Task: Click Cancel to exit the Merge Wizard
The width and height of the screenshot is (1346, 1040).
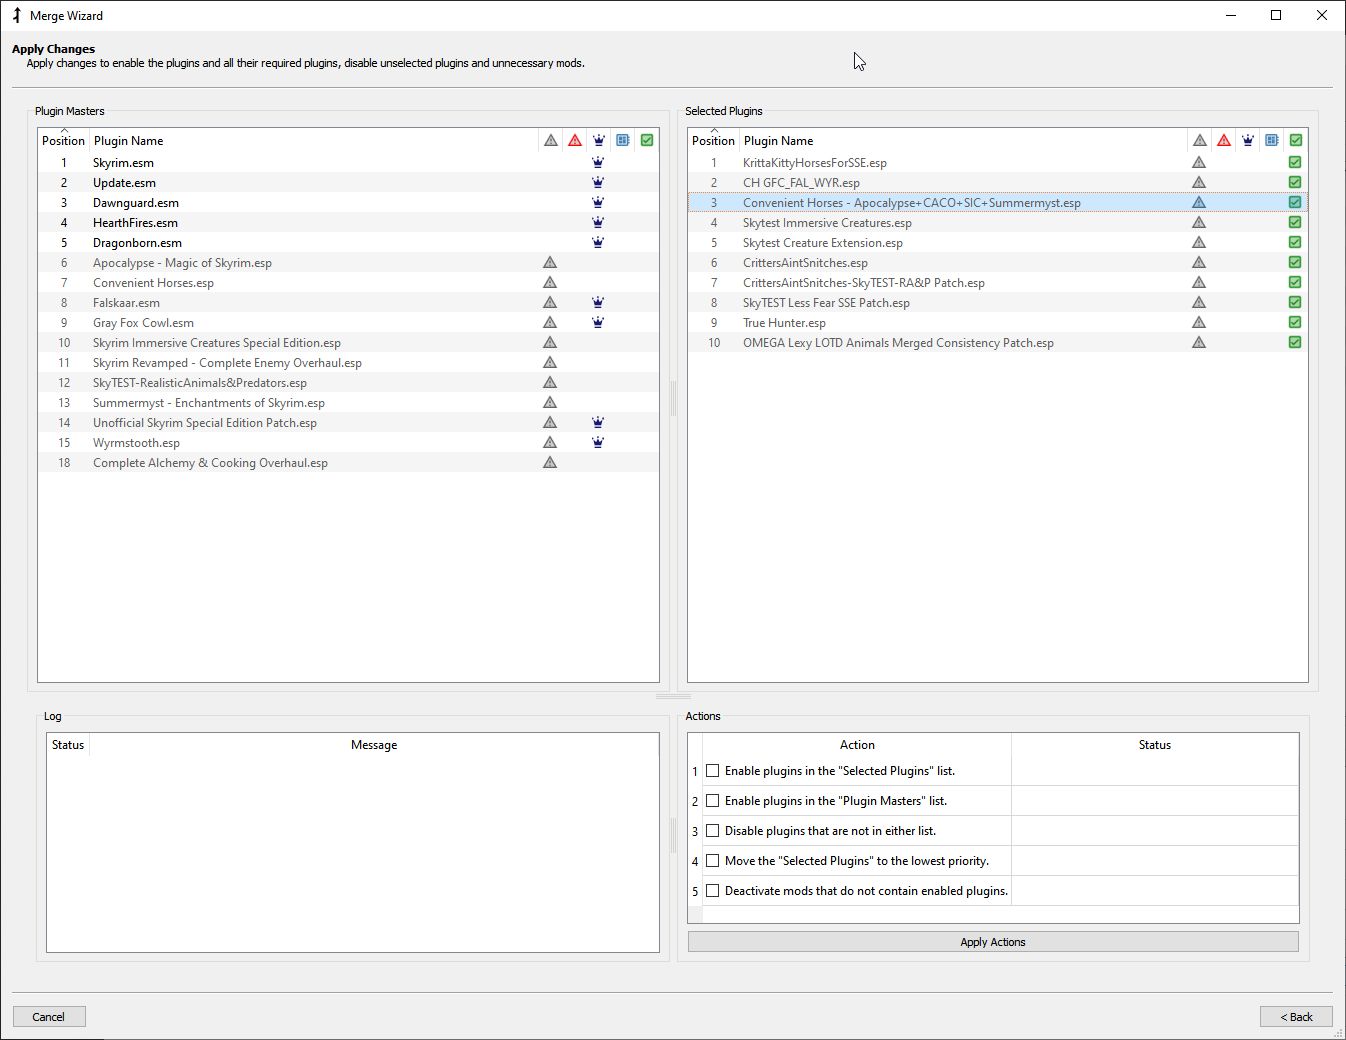Action: pos(48,1016)
